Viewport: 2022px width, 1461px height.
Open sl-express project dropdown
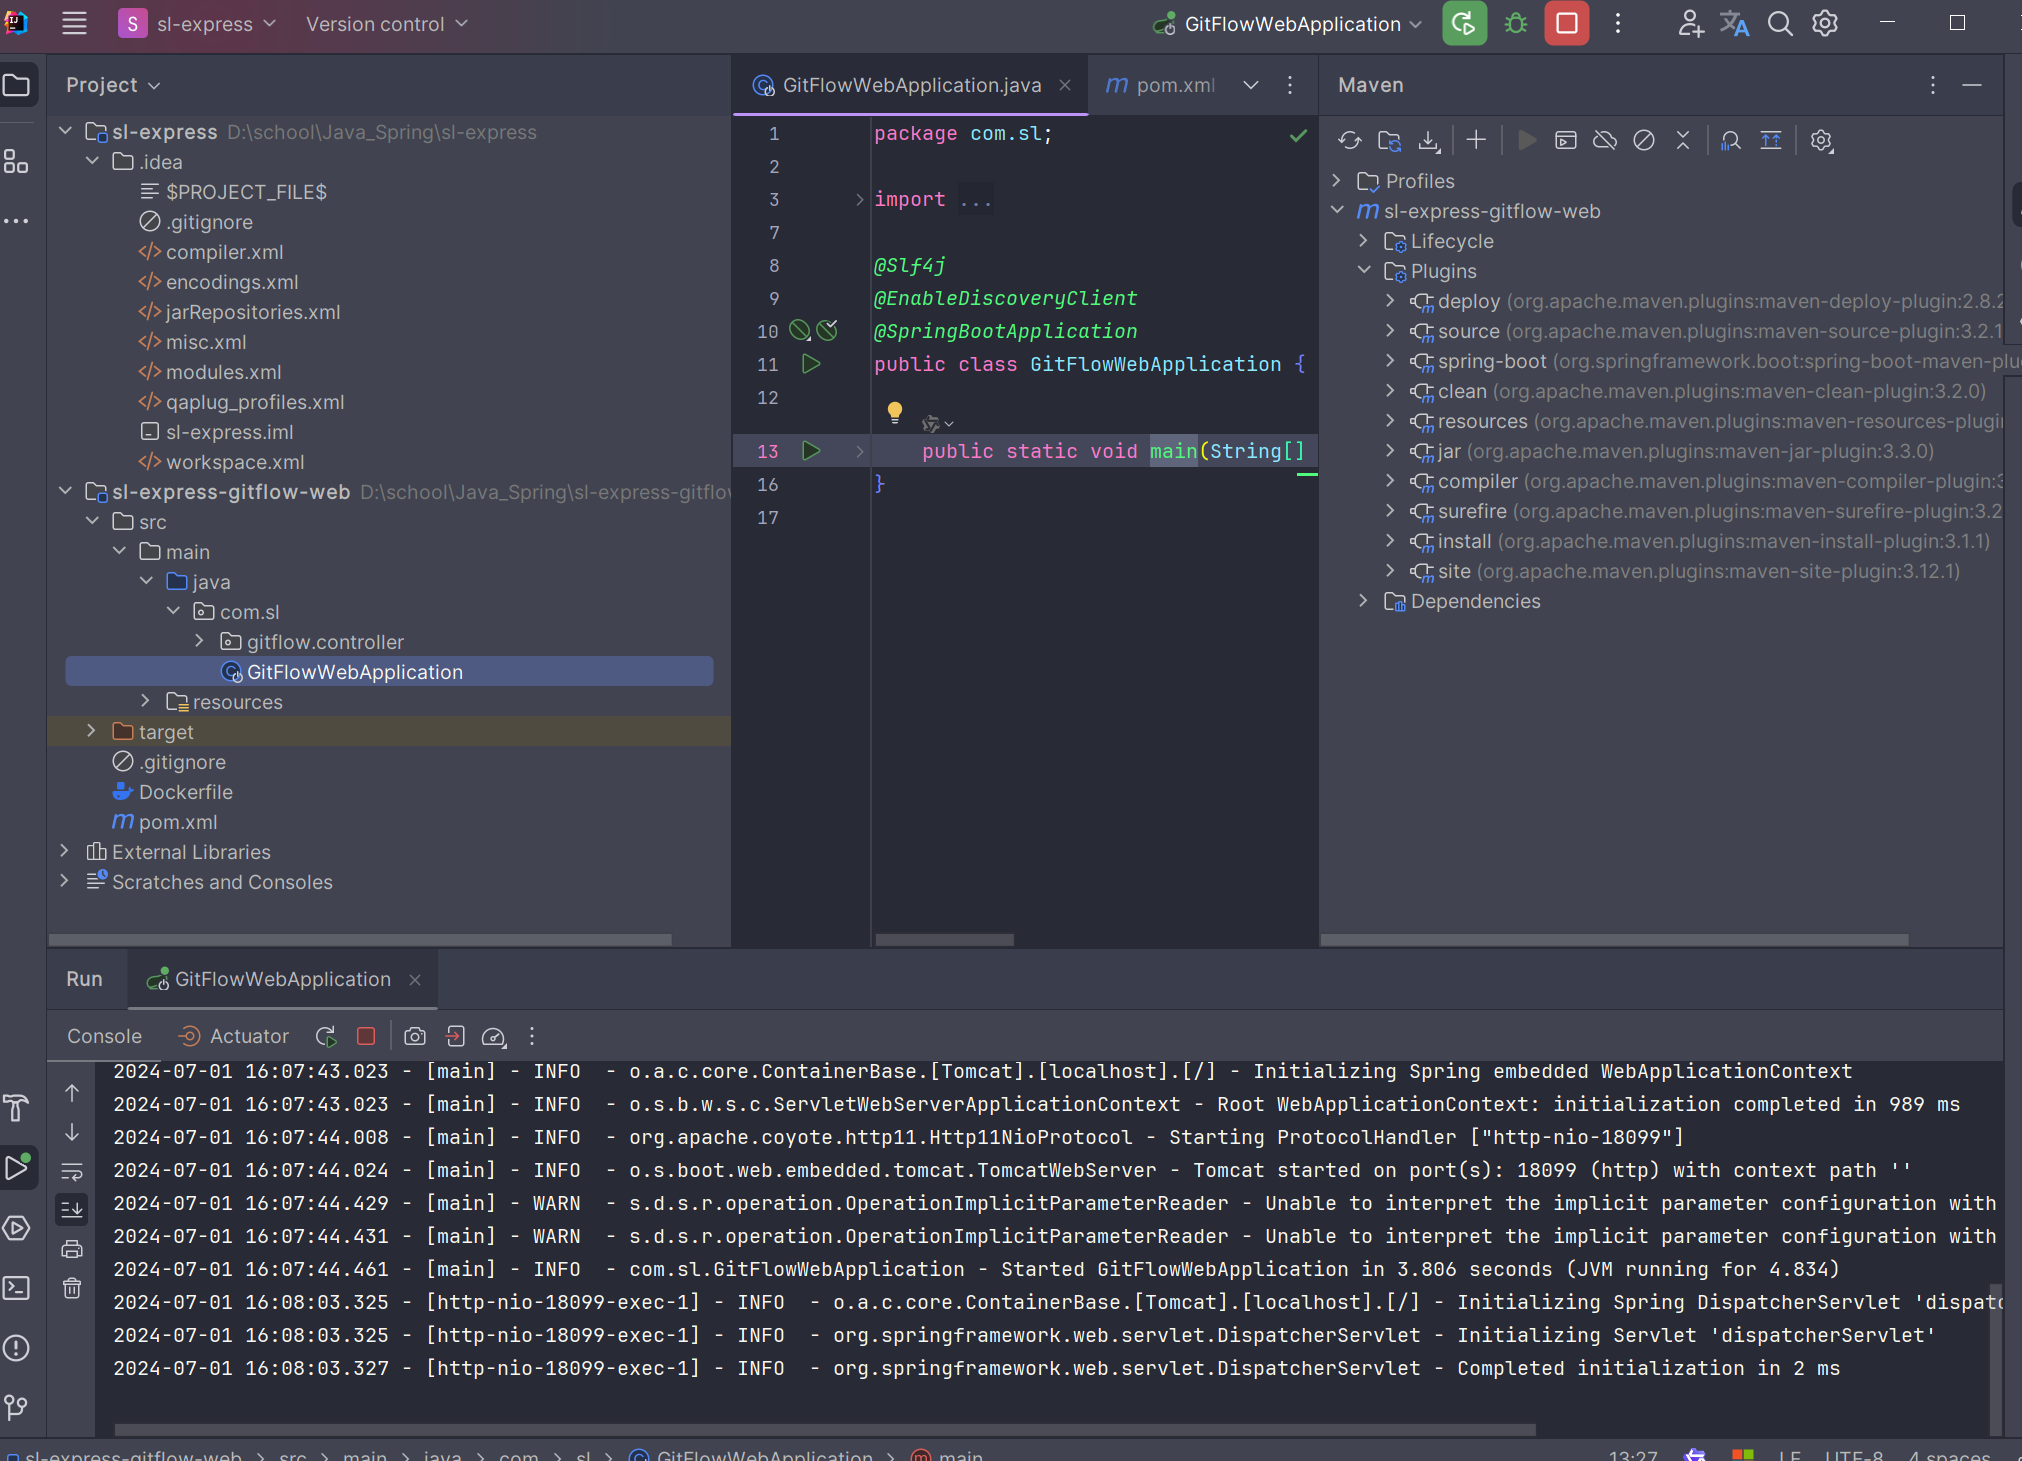(x=197, y=24)
